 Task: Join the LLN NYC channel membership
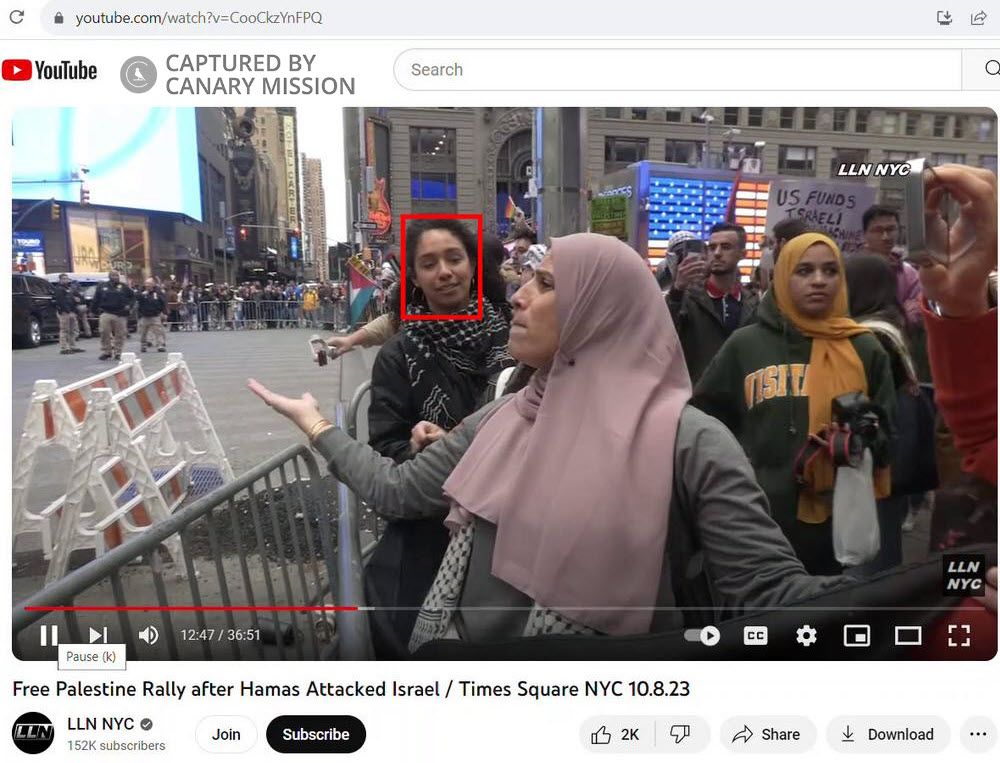click(x=226, y=734)
